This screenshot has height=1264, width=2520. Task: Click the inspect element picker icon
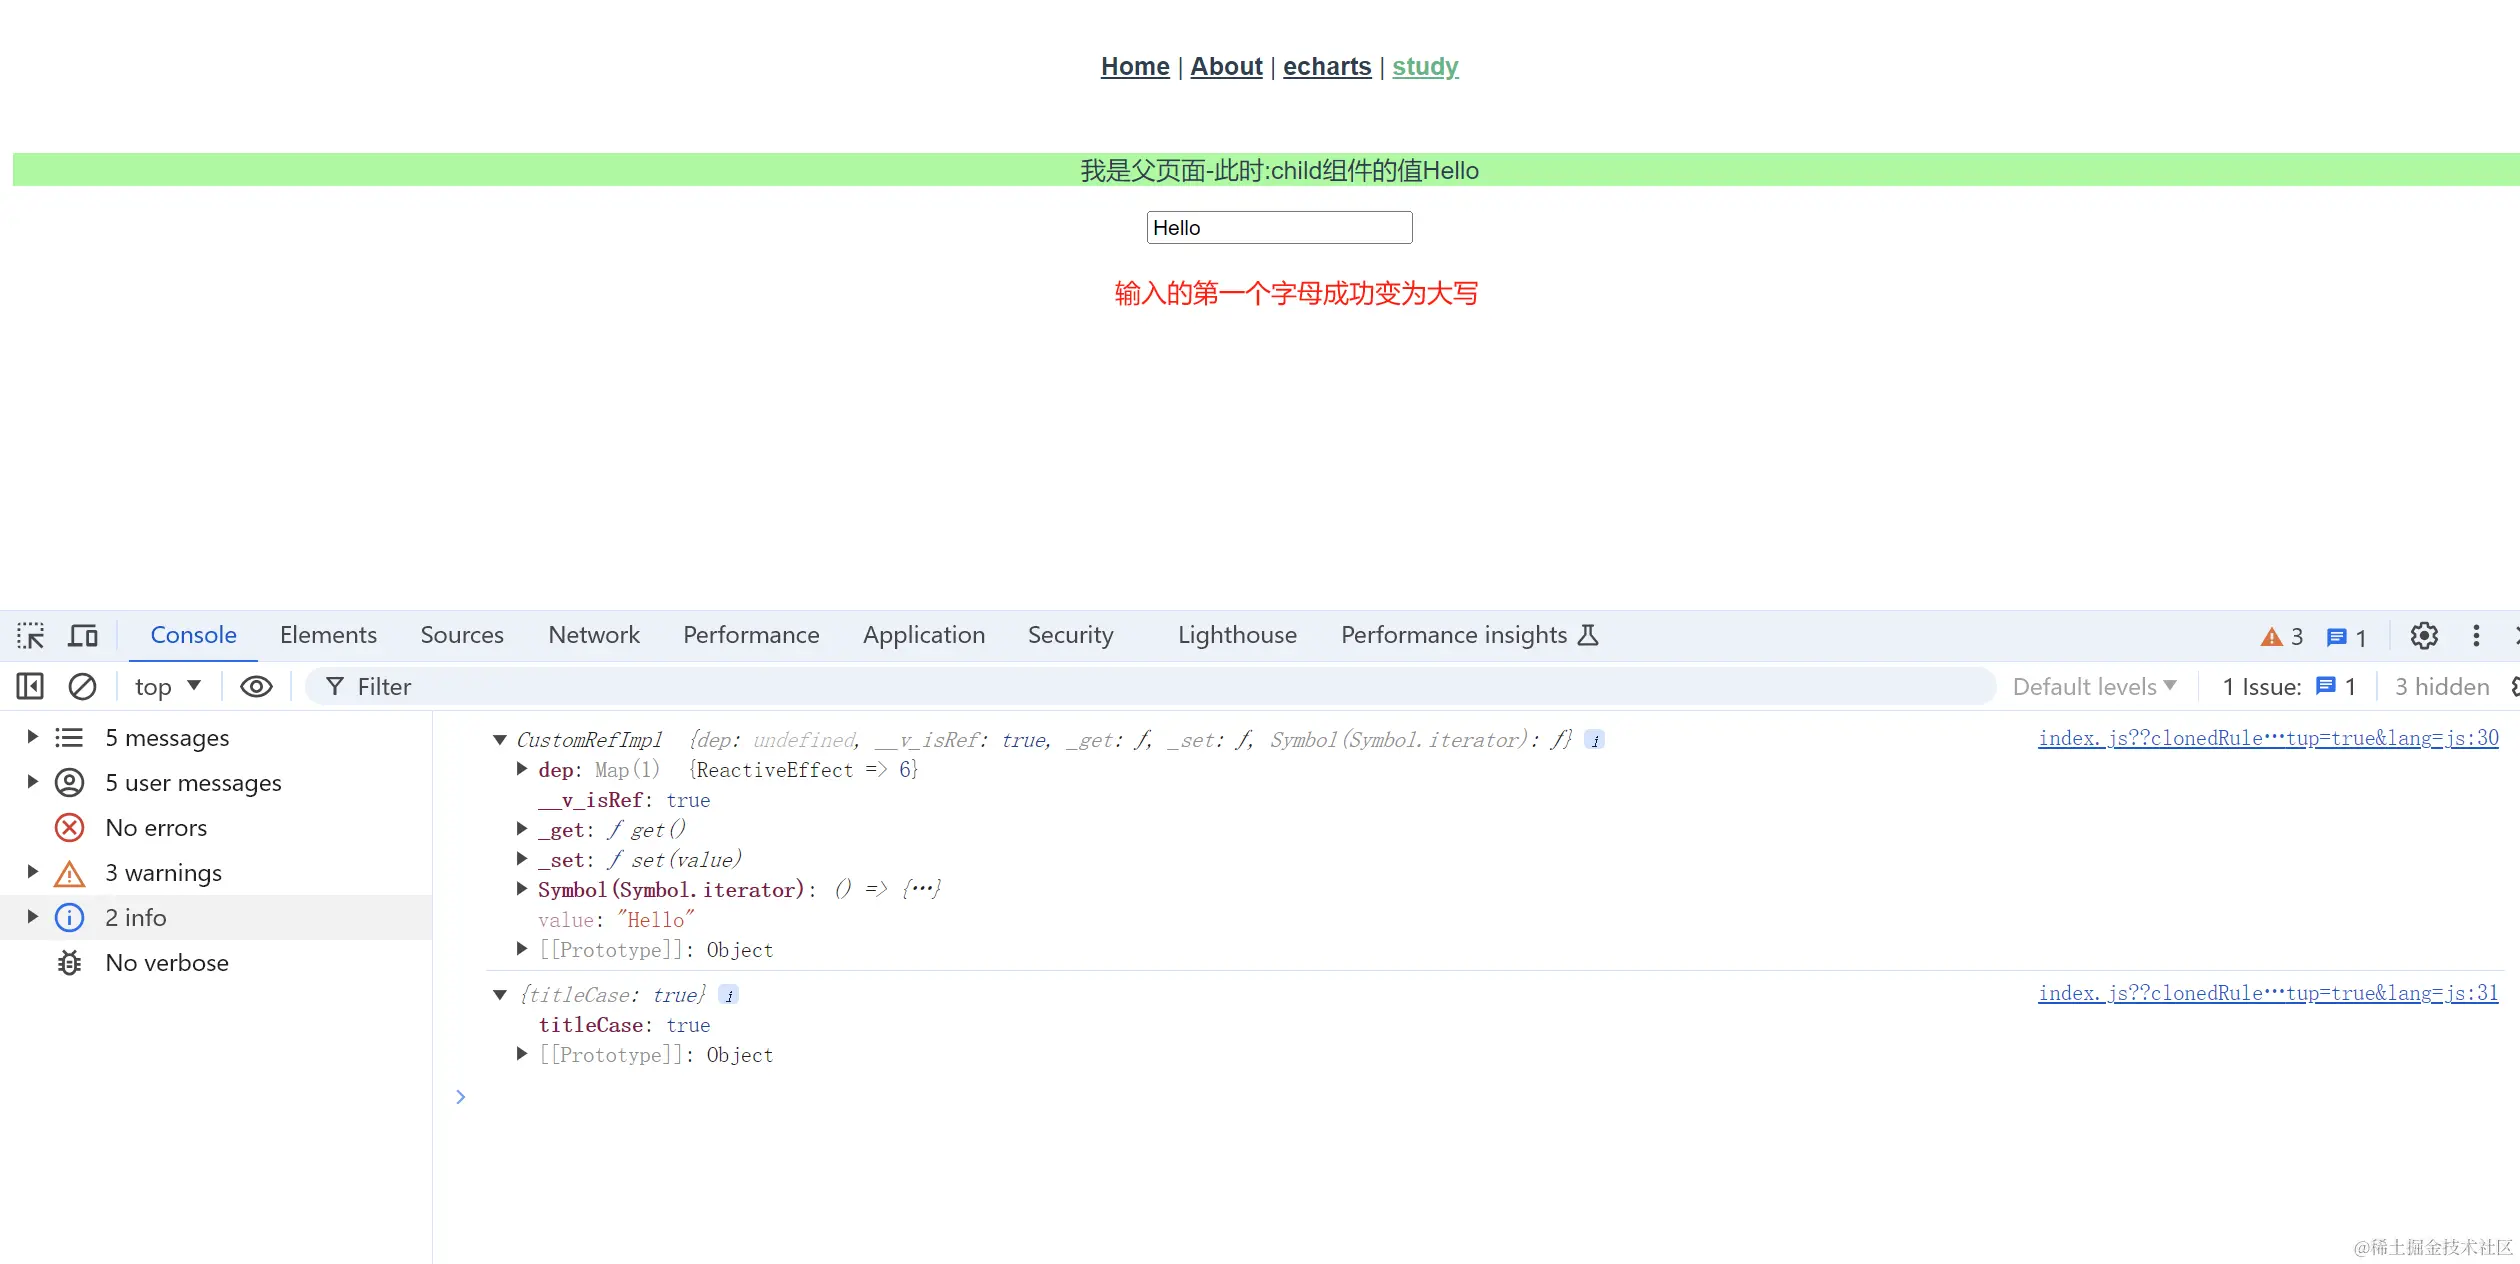coord(30,636)
